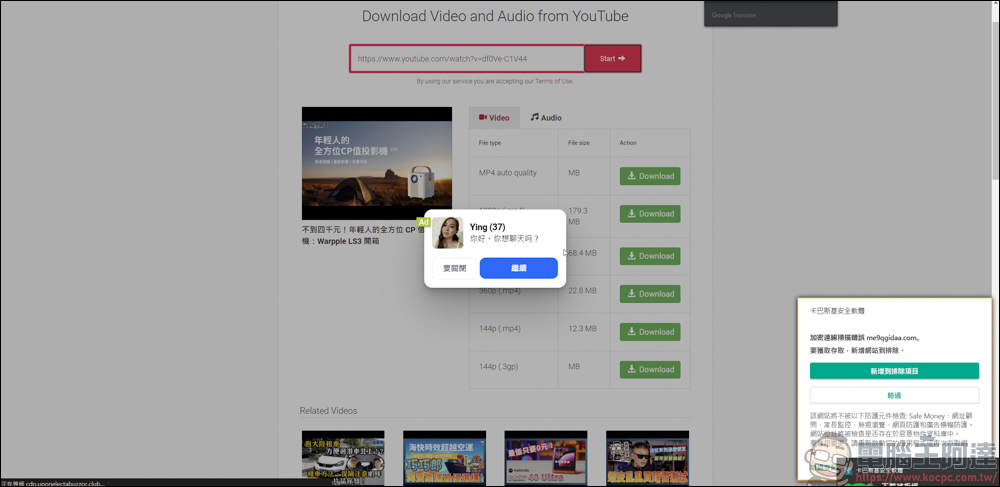Image resolution: width=1000 pixels, height=487 pixels.
Task: Click Kaspersky's 新增到排除項目 button
Action: (894, 371)
